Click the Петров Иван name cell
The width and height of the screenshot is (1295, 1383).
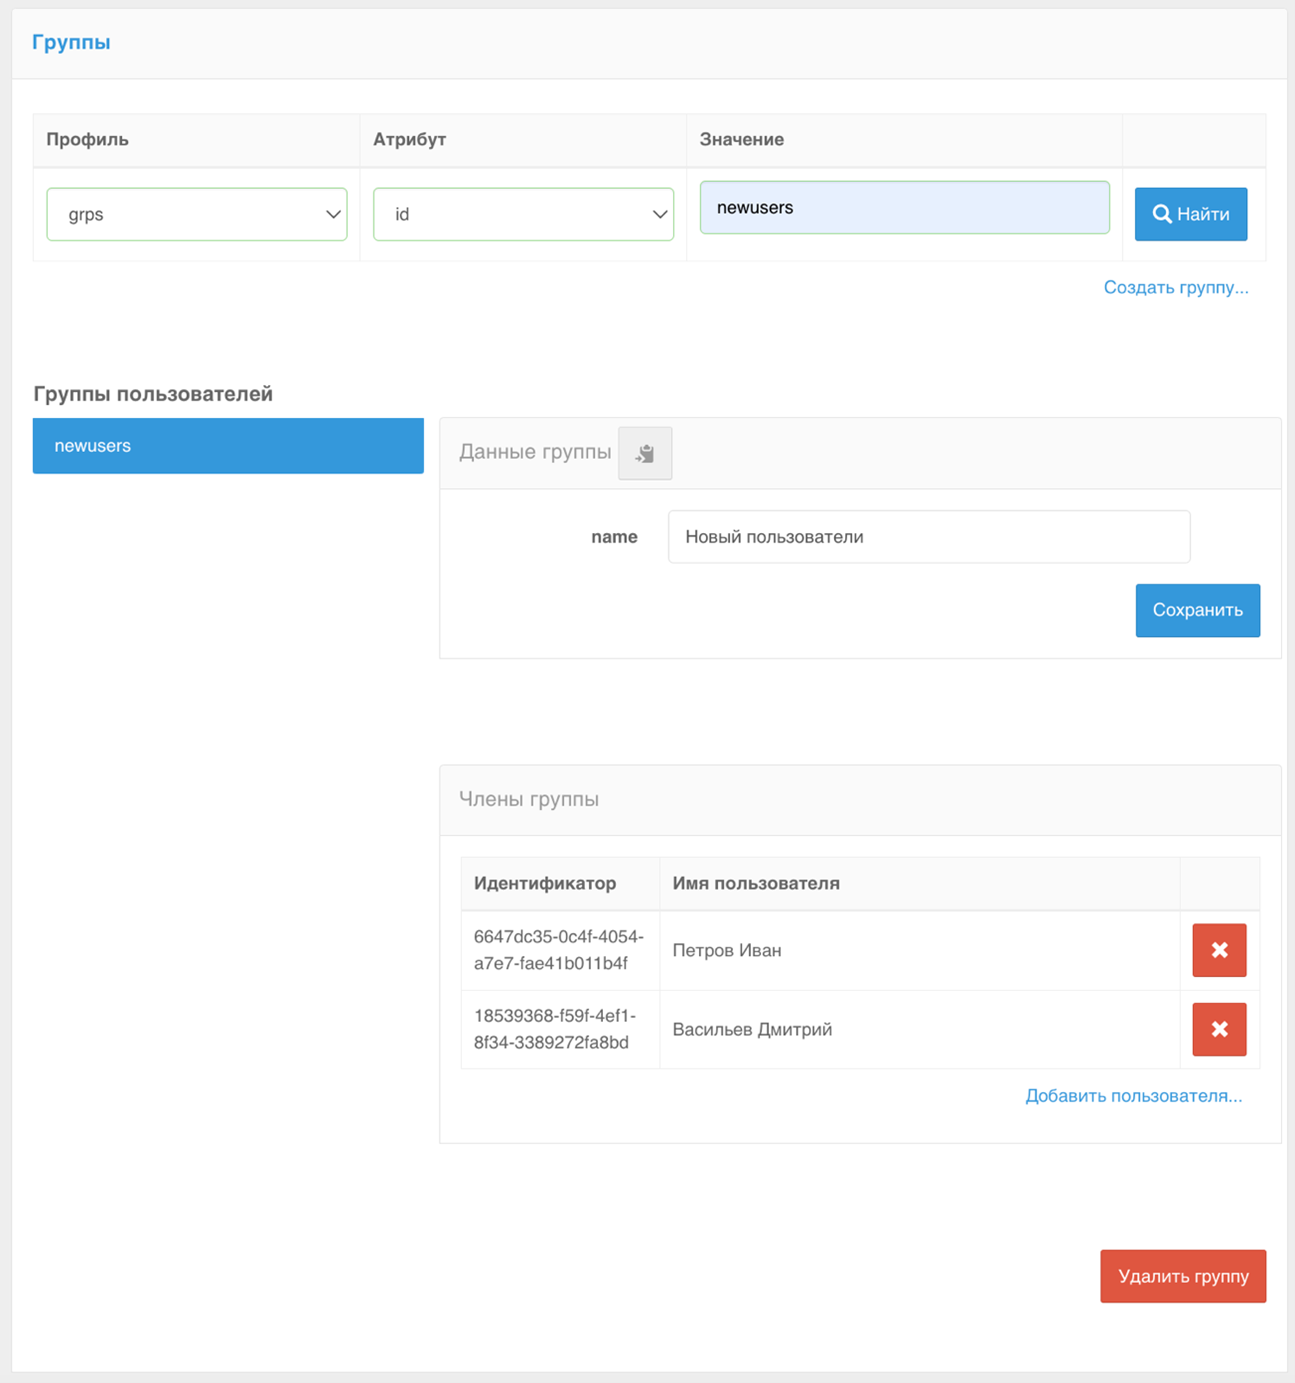727,950
